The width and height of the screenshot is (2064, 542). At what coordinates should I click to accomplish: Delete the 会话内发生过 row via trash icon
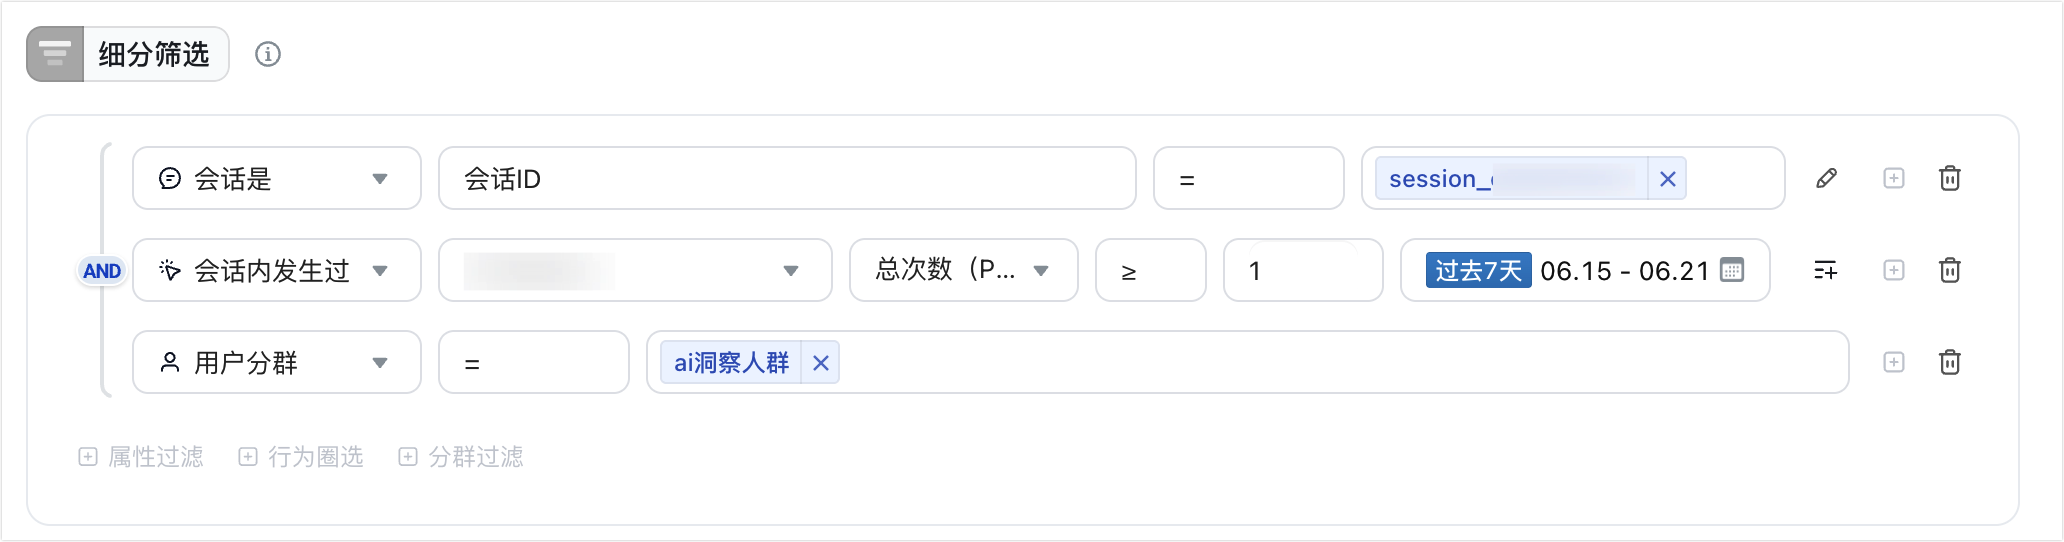(1949, 271)
